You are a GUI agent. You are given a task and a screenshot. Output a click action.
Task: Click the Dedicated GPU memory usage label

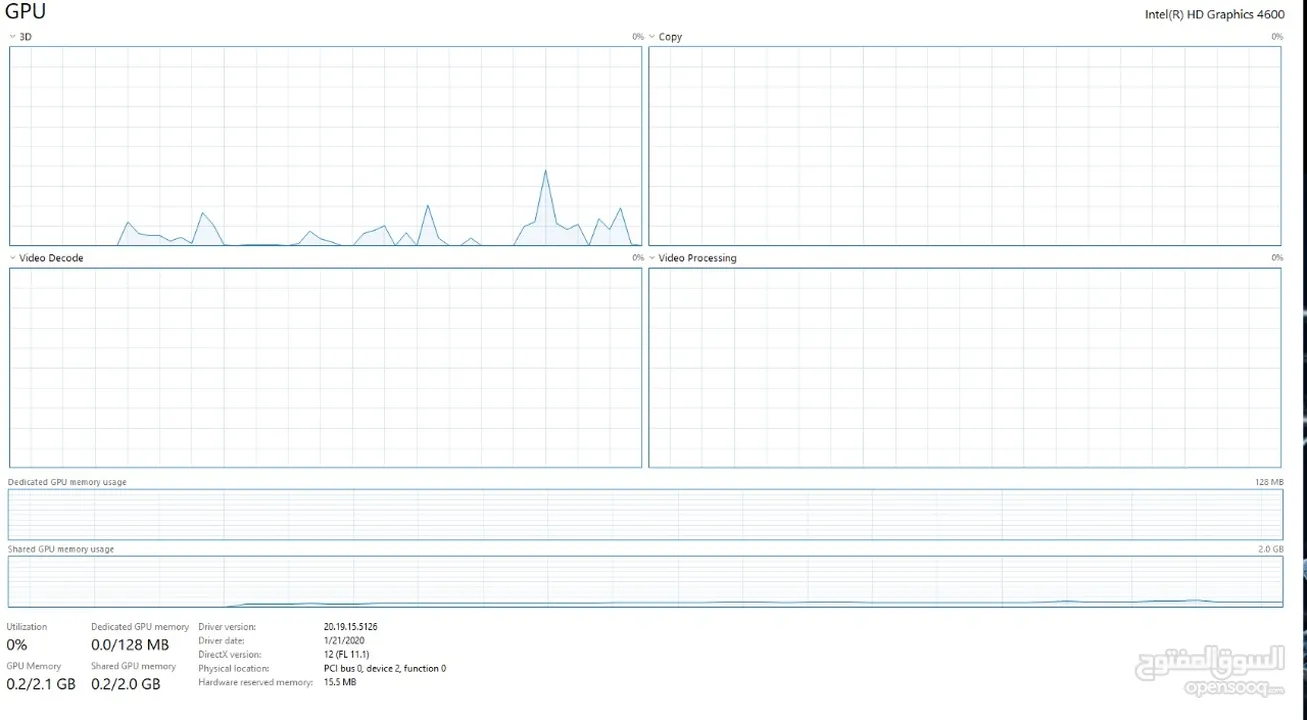(67, 482)
